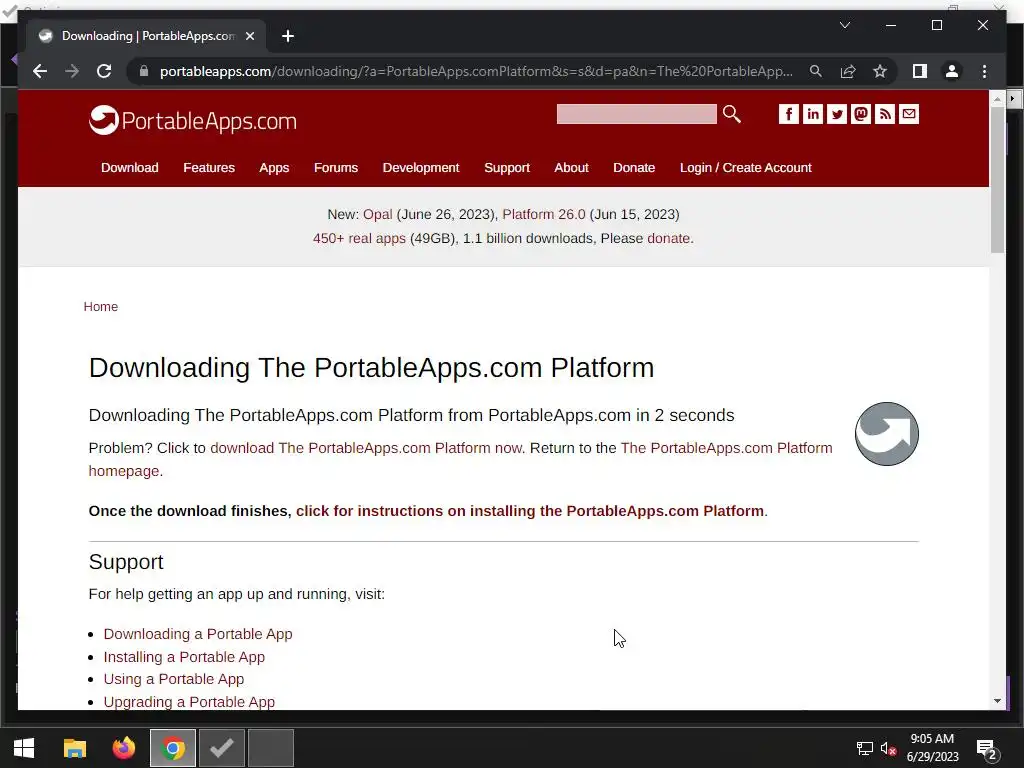Image resolution: width=1024 pixels, height=768 pixels.
Task: Open the Chrome side panel icon
Action: click(920, 71)
